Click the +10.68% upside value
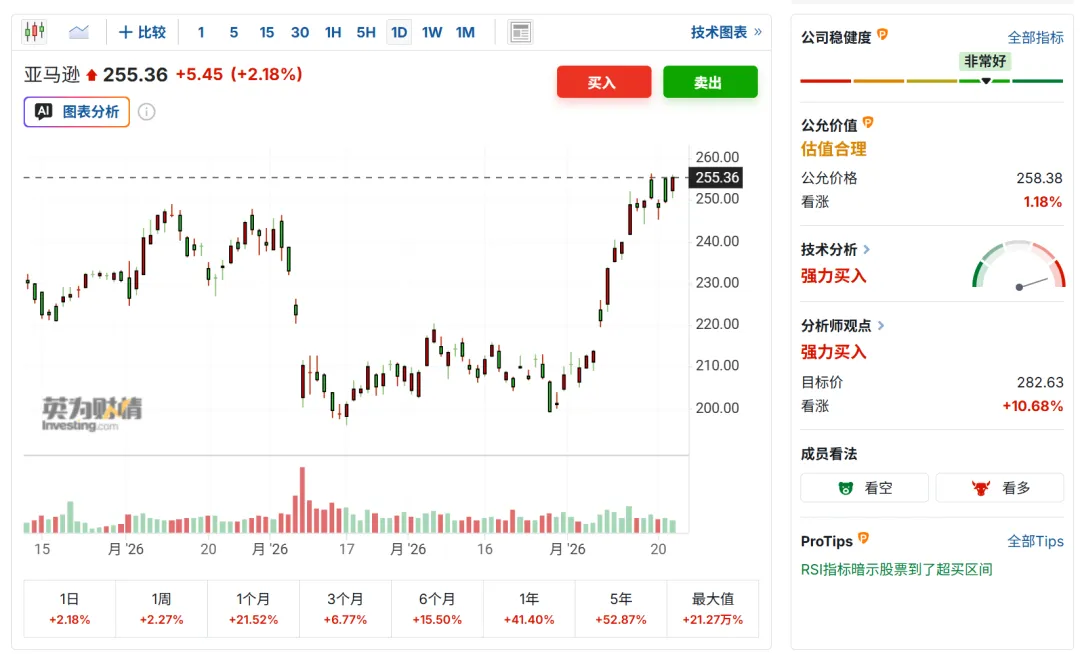 pyautogui.click(x=1032, y=406)
